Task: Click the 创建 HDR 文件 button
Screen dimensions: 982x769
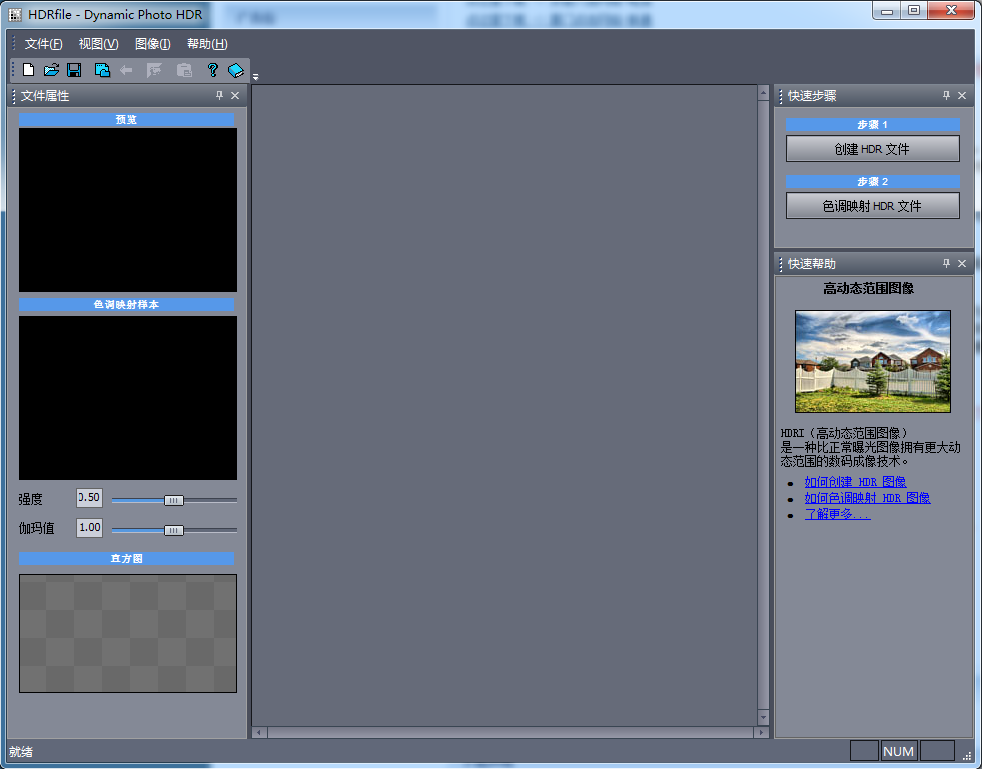Action: 871,148
